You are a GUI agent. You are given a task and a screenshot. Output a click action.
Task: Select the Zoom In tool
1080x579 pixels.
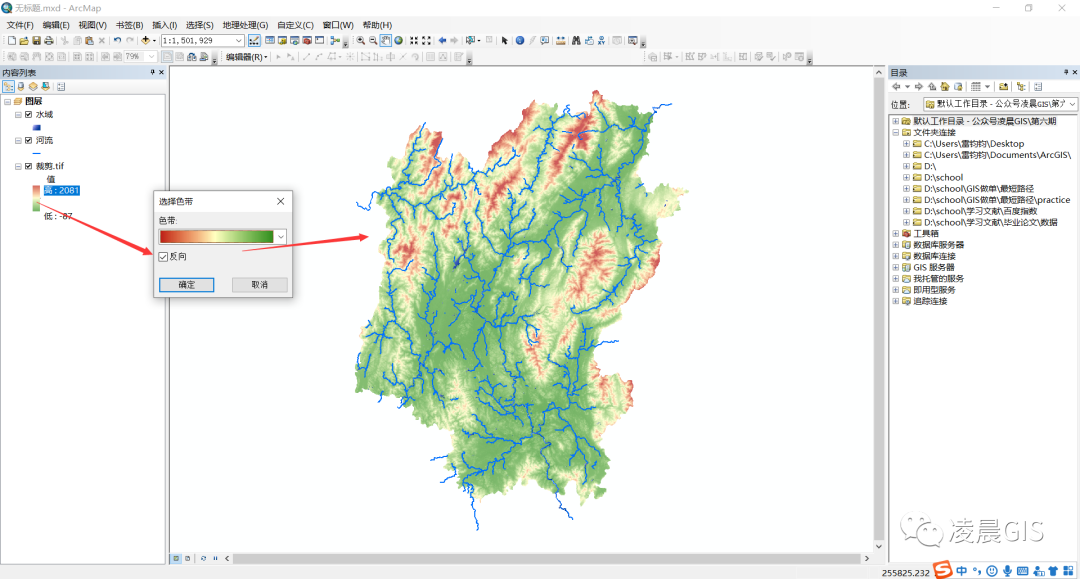click(360, 41)
